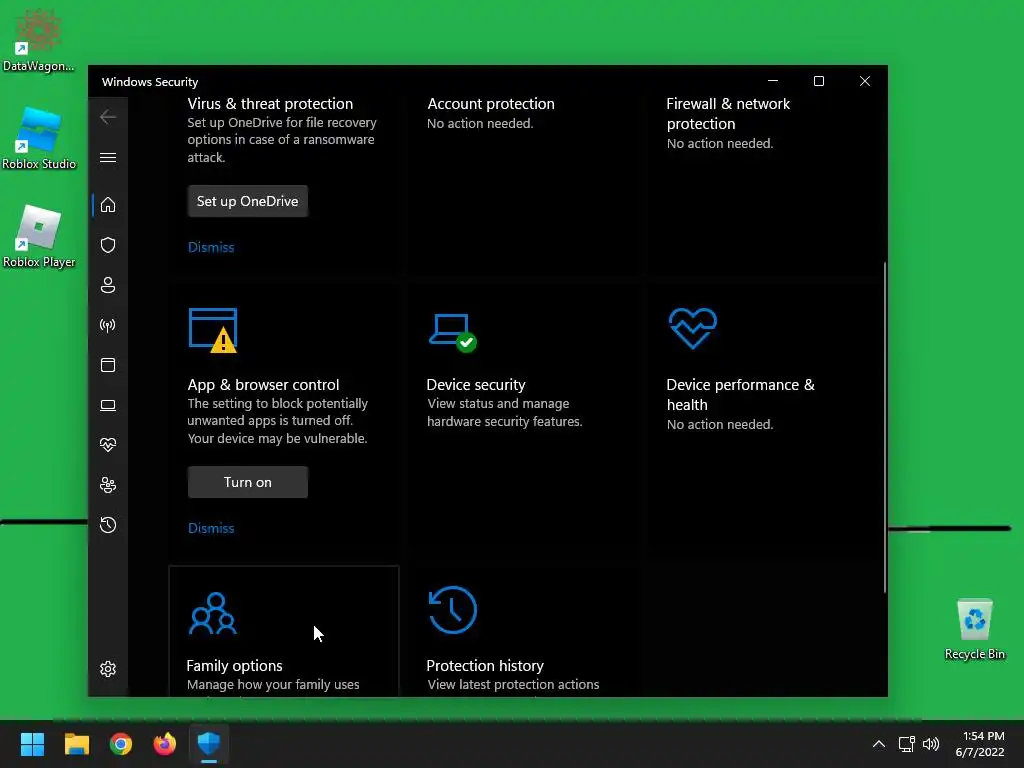Open Settings gear in the sidebar

click(108, 669)
